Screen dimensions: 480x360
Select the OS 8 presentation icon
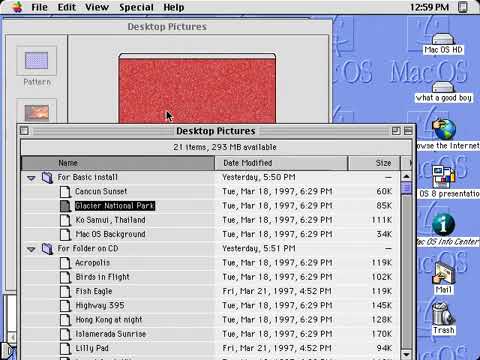click(444, 177)
